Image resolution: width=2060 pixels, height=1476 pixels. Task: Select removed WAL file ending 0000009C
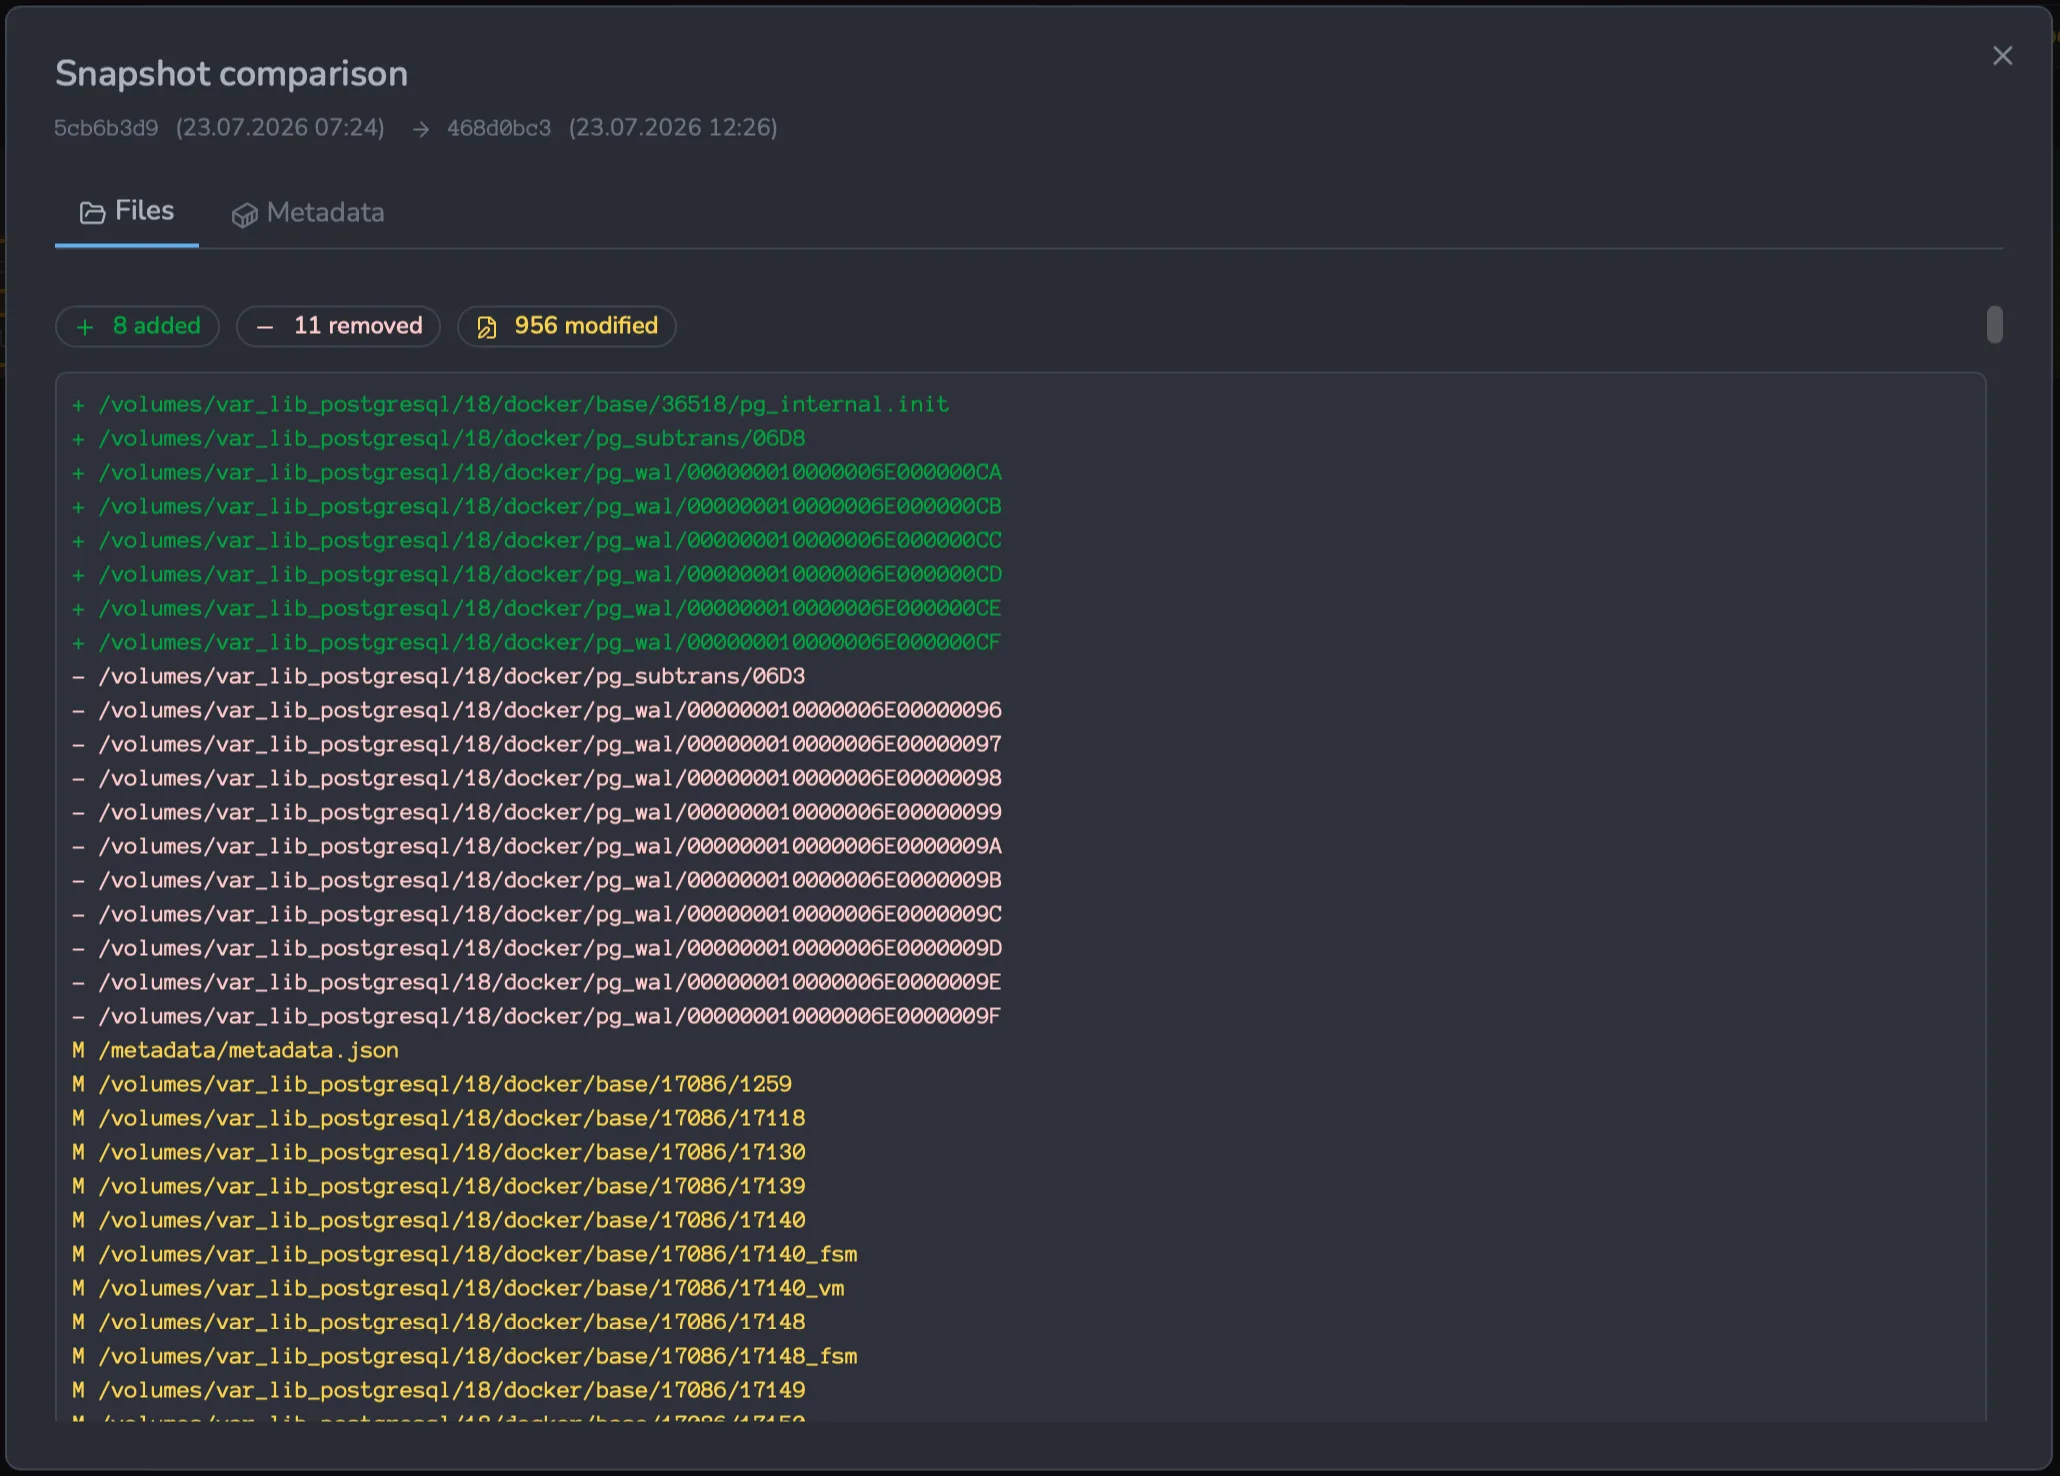coord(537,915)
